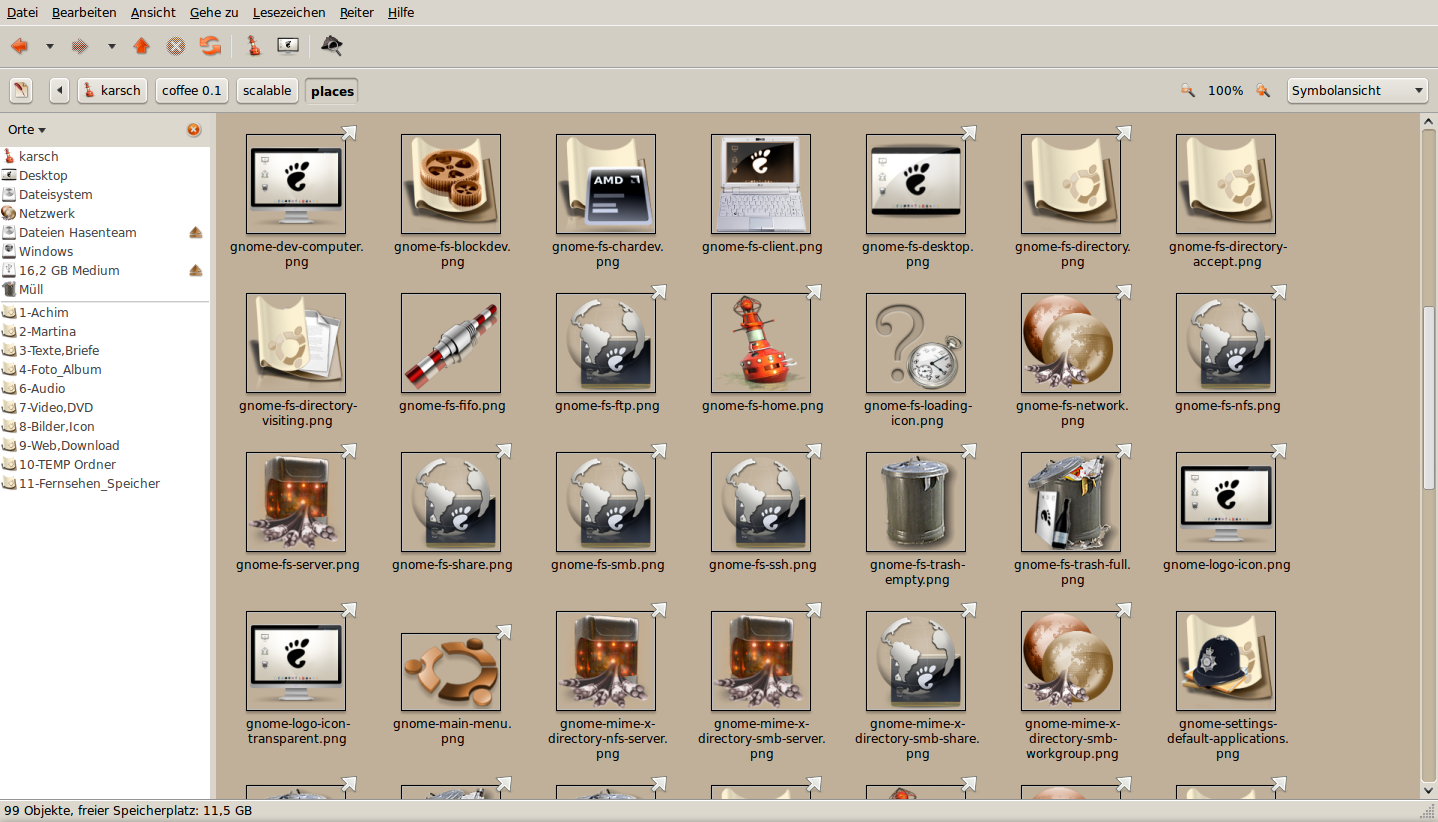
Task: Go up one folder level
Action: pos(141,46)
